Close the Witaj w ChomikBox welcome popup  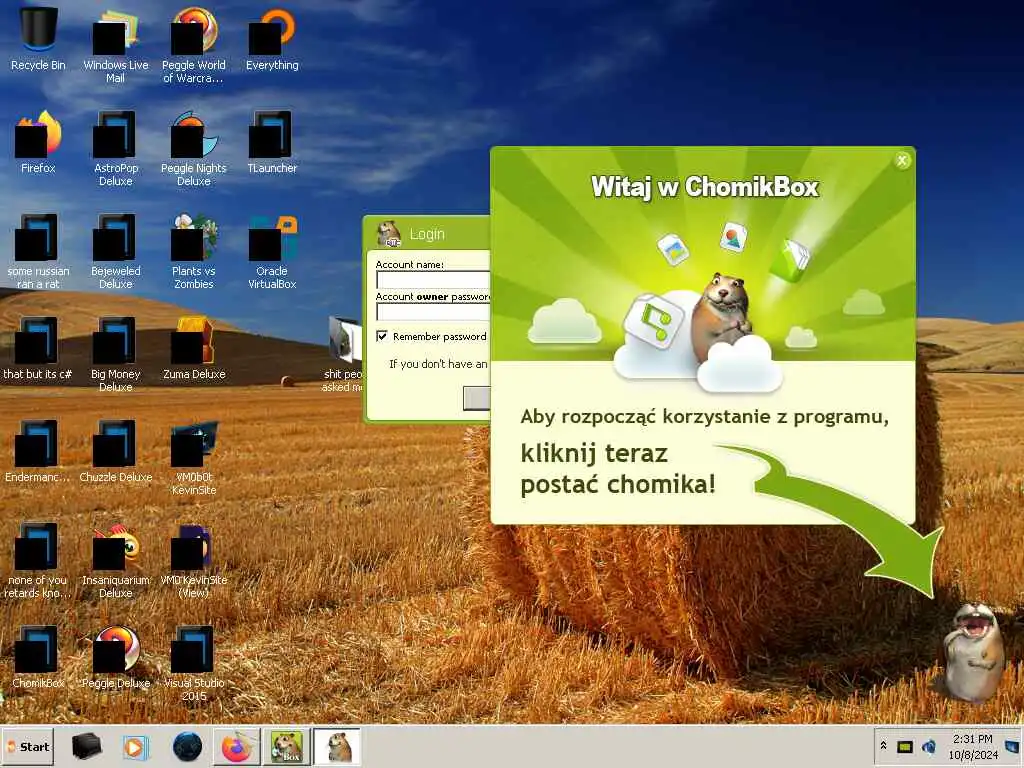pyautogui.click(x=902, y=161)
